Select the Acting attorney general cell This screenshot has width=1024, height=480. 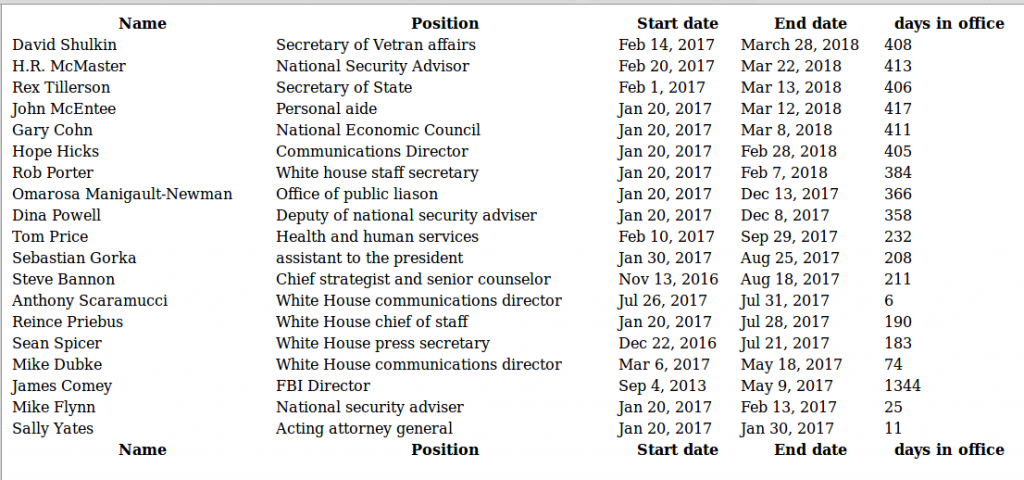point(364,428)
